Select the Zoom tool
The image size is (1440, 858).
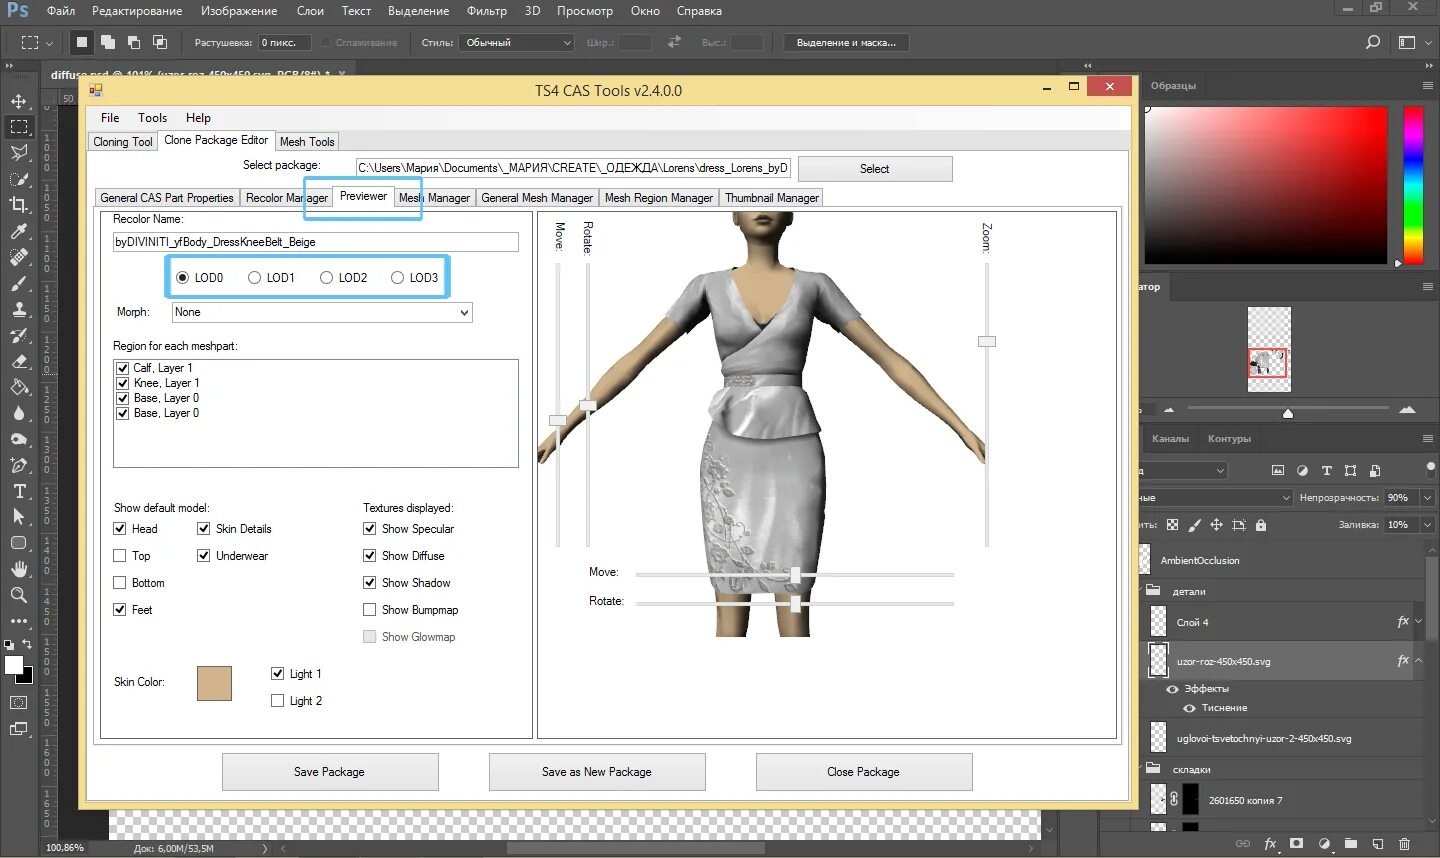tap(19, 595)
